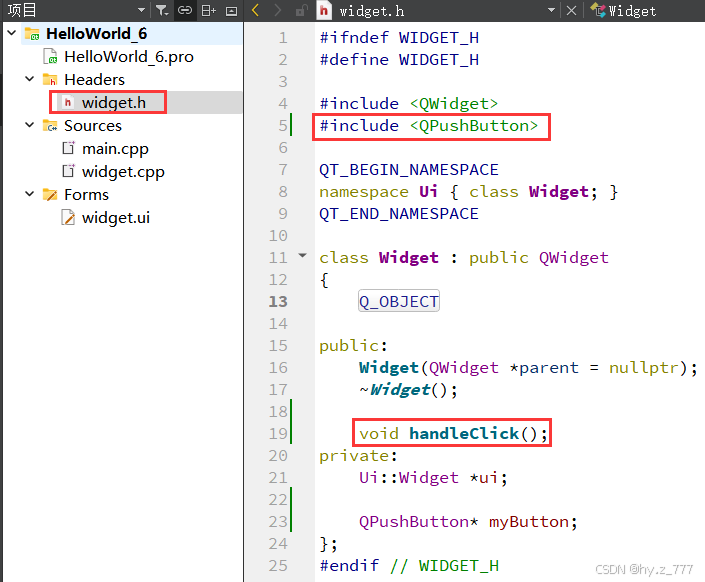
Task: Fold the class Widget code block
Action: tap(303, 256)
